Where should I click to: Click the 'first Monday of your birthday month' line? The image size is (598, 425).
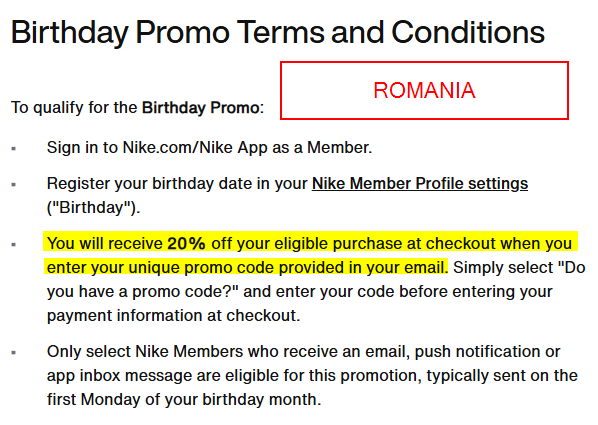click(x=184, y=399)
